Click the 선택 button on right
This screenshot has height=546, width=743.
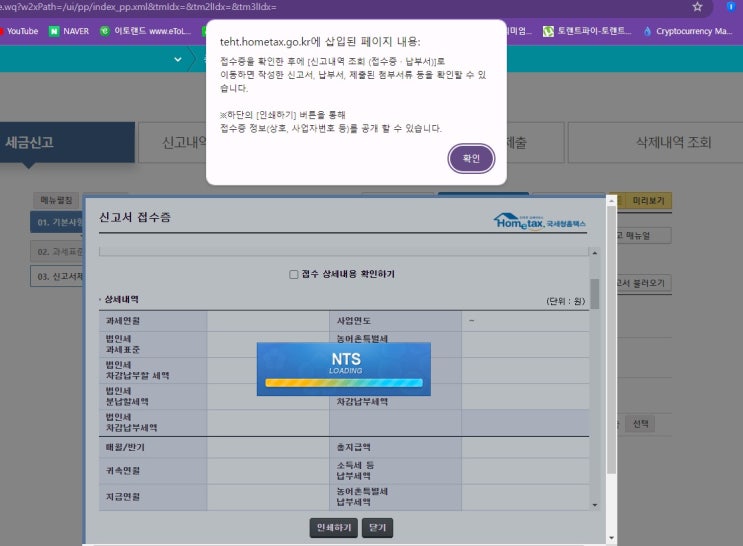coord(641,424)
